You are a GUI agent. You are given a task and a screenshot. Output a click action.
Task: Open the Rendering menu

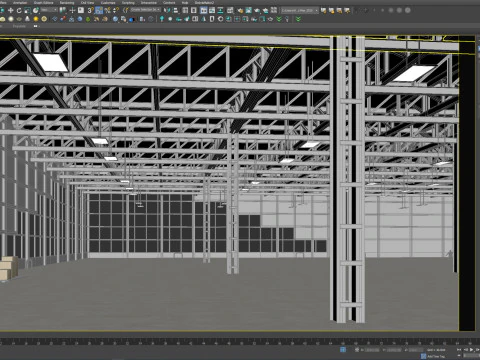point(67,2)
